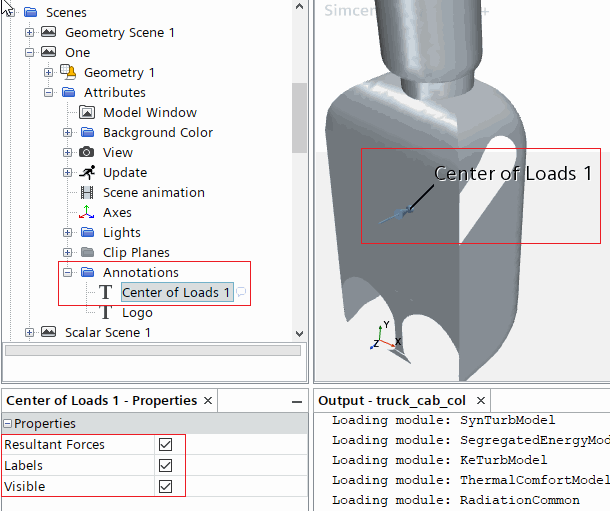Image resolution: width=610 pixels, height=511 pixels.
Task: Click the Resultant Forces property label
Action: (x=54, y=444)
